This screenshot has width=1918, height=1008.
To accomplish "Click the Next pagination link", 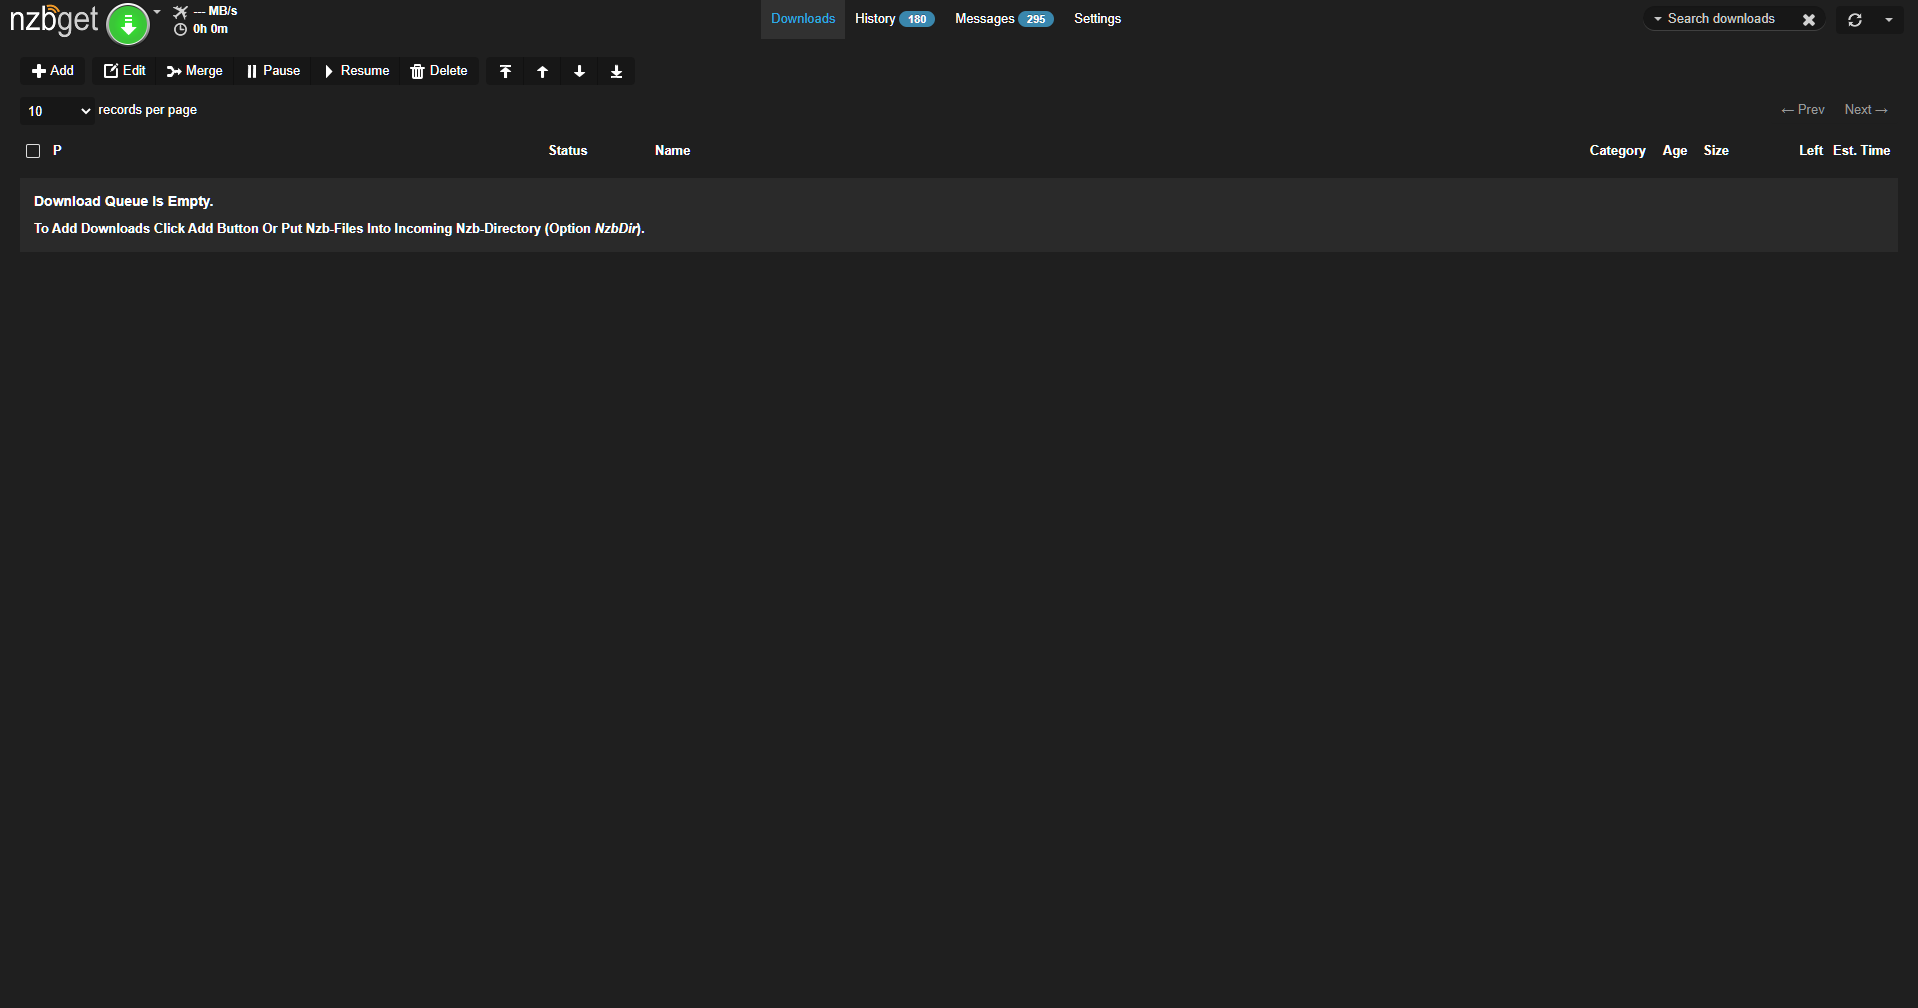I will click(x=1865, y=110).
